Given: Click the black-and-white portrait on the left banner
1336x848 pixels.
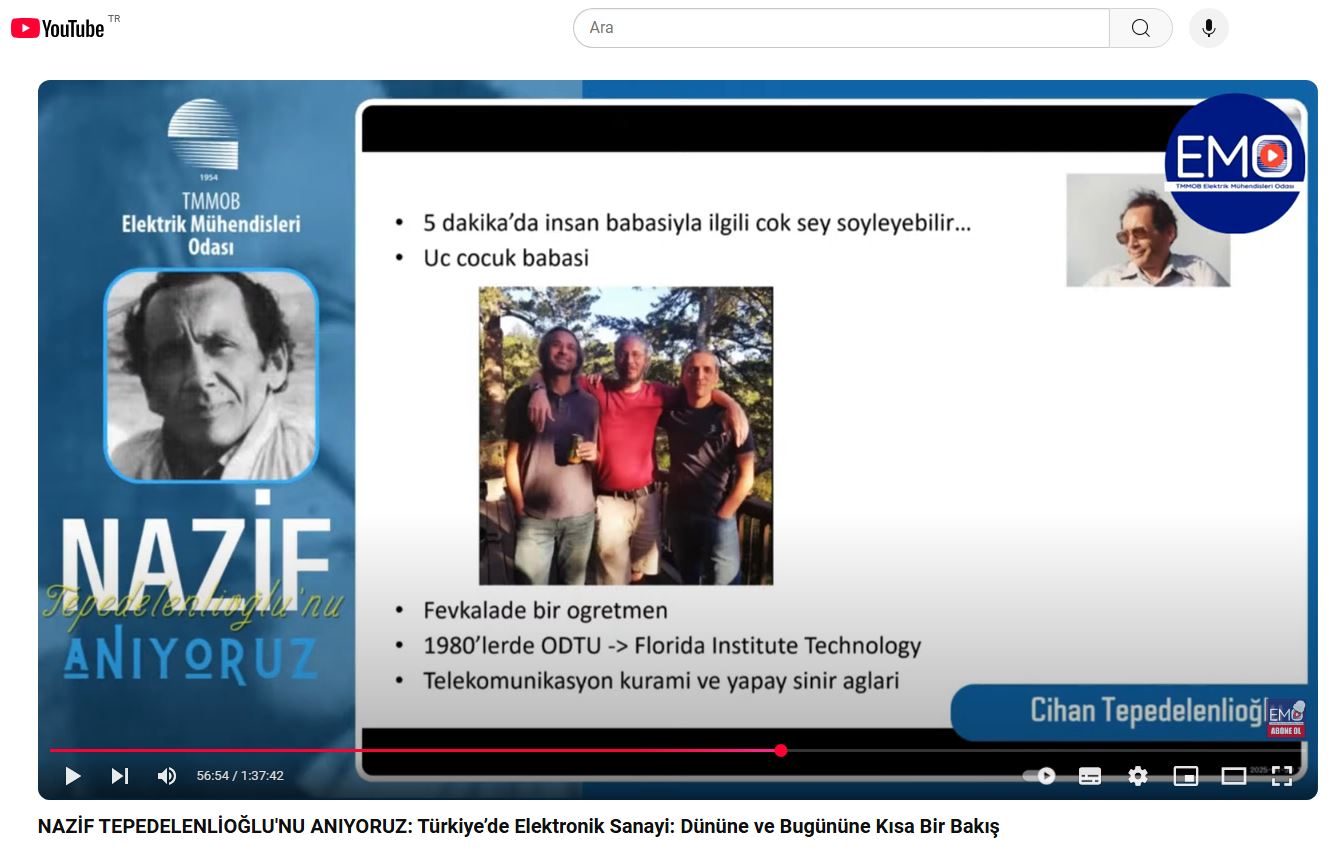Looking at the screenshot, I should pyautogui.click(x=211, y=375).
